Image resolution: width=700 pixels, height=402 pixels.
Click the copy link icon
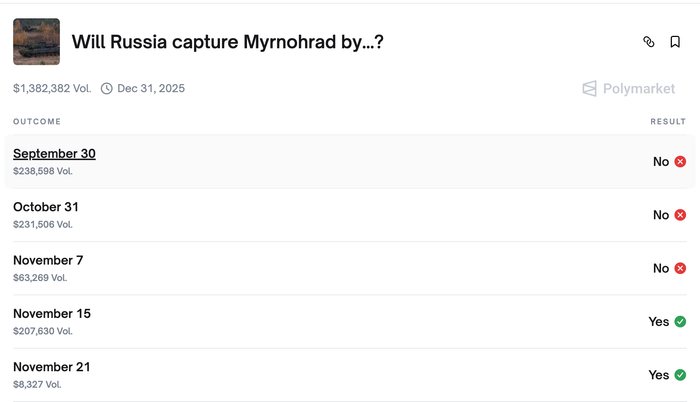(x=648, y=42)
